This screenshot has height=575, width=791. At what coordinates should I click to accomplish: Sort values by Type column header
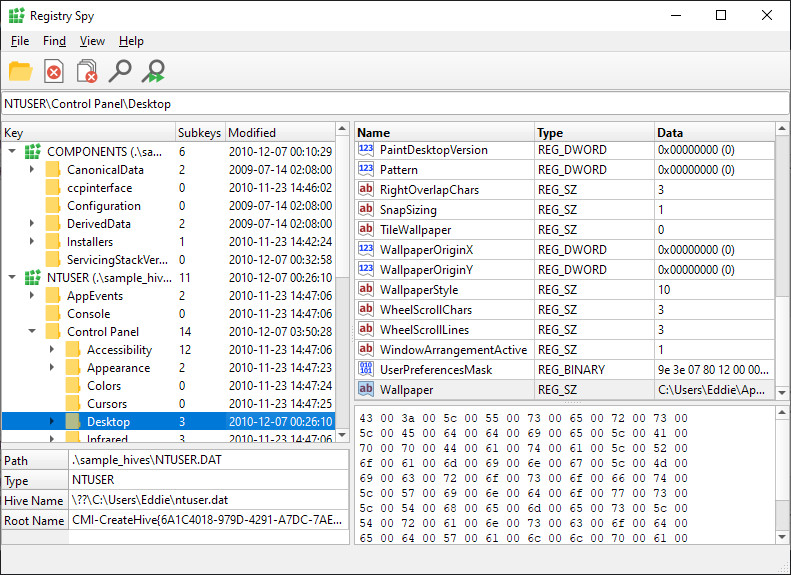click(x=594, y=133)
